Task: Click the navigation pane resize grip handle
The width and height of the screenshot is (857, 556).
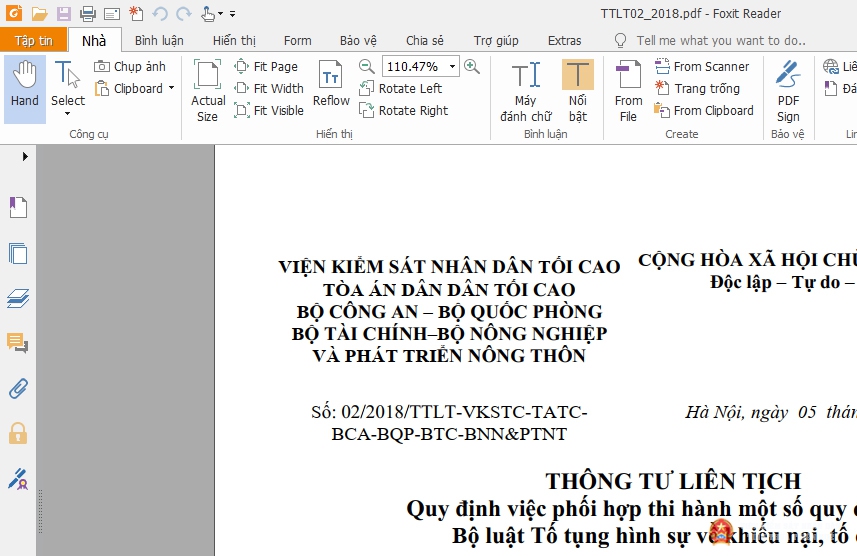Action: [x=40, y=512]
